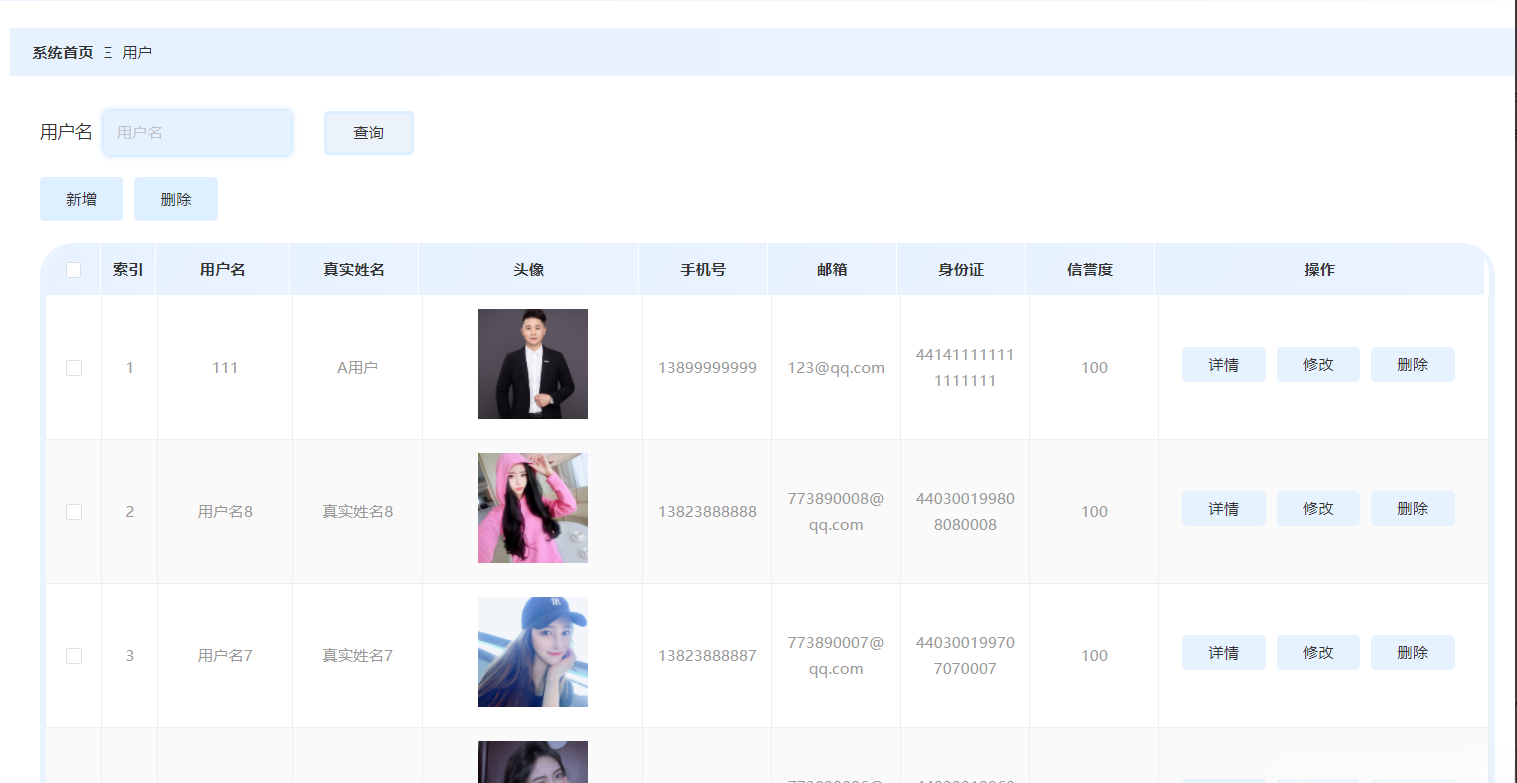The width and height of the screenshot is (1517, 783).
Task: Click the 头像 column header
Action: pos(529,270)
